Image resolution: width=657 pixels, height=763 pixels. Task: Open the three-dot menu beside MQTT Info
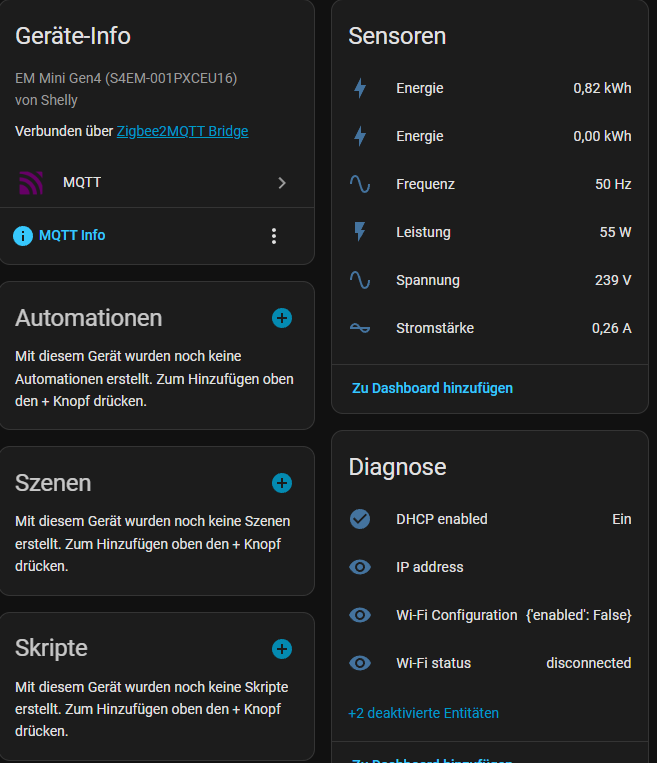point(274,236)
